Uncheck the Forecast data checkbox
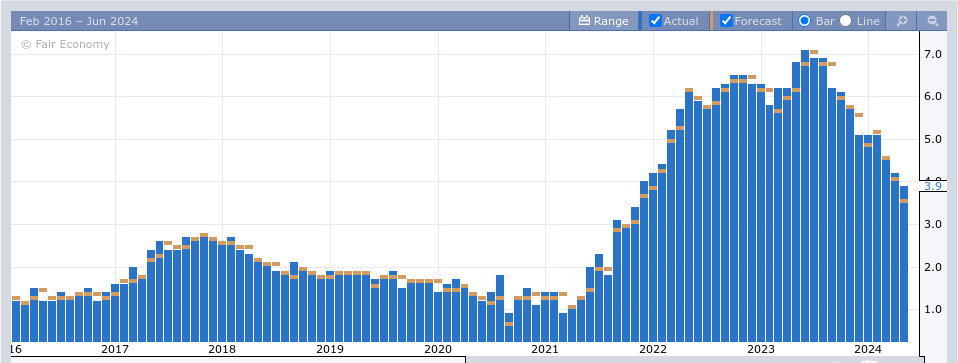The height and width of the screenshot is (363, 958). 726,21
